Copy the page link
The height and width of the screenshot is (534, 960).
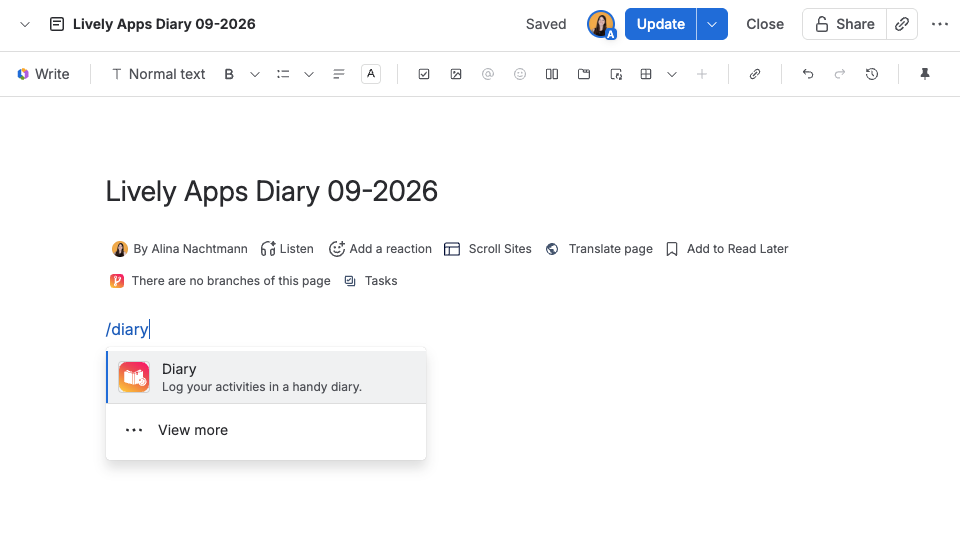pos(902,24)
